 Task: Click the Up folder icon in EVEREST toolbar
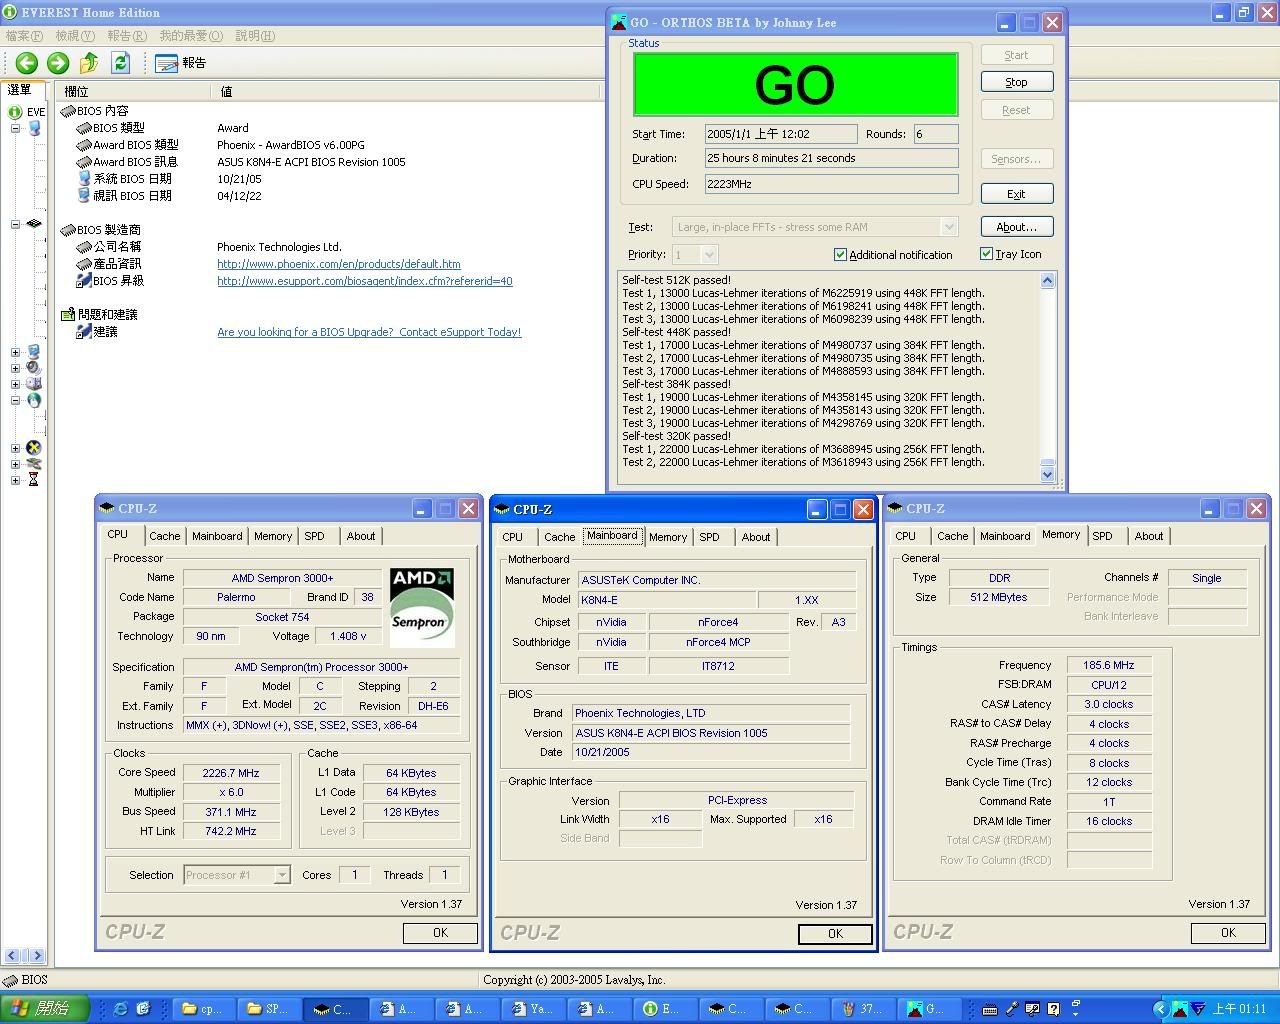89,63
